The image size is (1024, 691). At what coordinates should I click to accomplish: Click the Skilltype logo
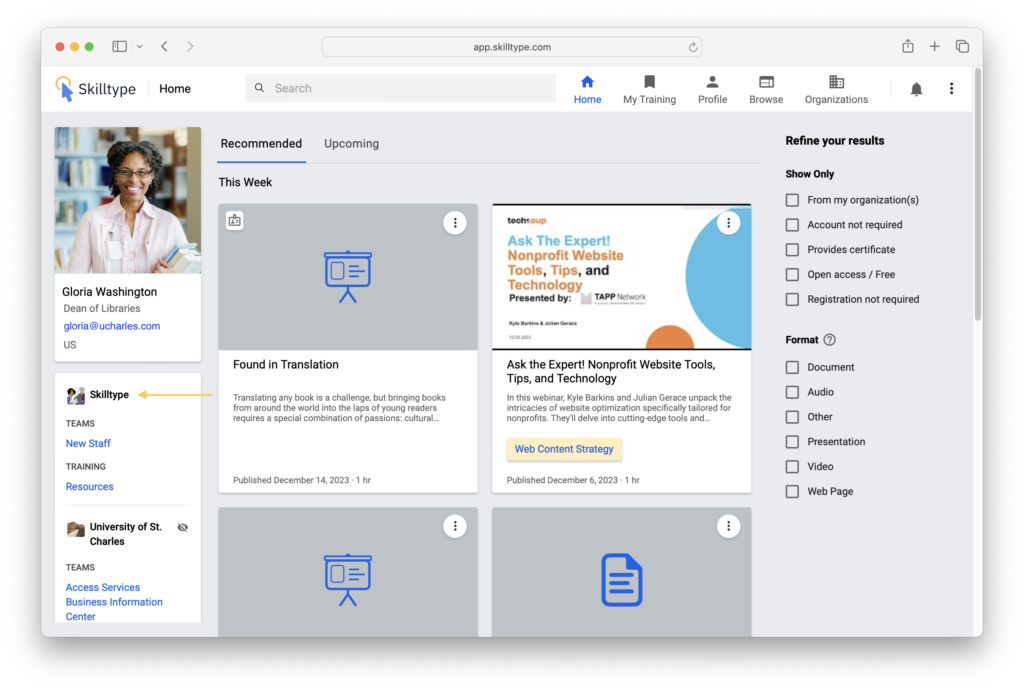[x=96, y=89]
